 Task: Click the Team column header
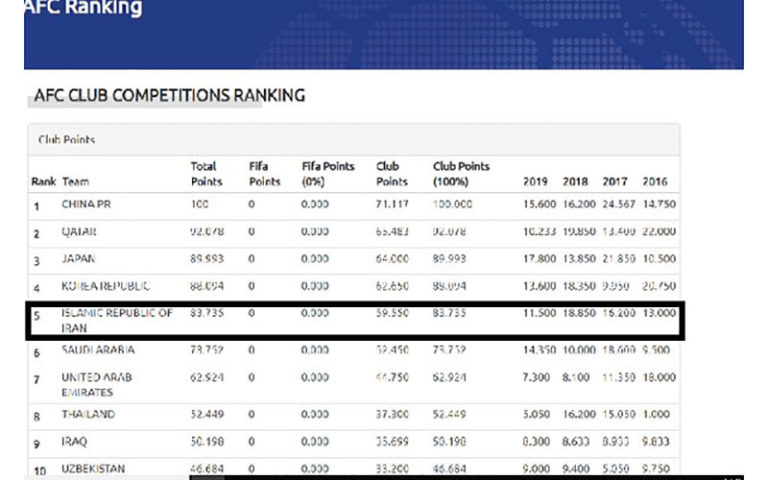[75, 182]
